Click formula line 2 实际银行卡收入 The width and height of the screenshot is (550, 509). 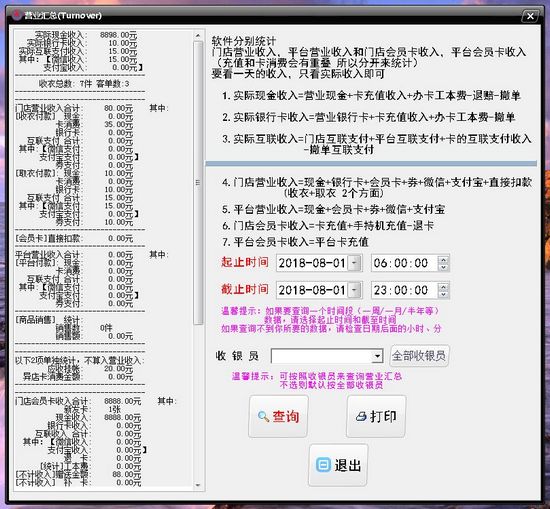(368, 117)
